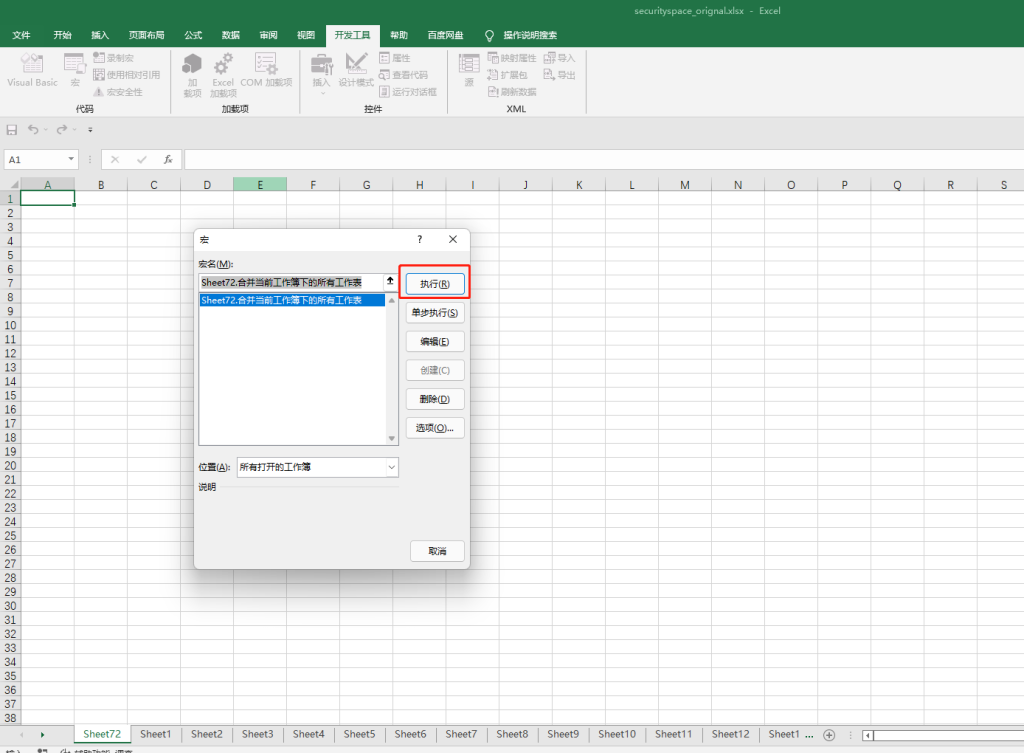Switch to Sheet1 tab
This screenshot has height=753, width=1024.
[x=155, y=734]
